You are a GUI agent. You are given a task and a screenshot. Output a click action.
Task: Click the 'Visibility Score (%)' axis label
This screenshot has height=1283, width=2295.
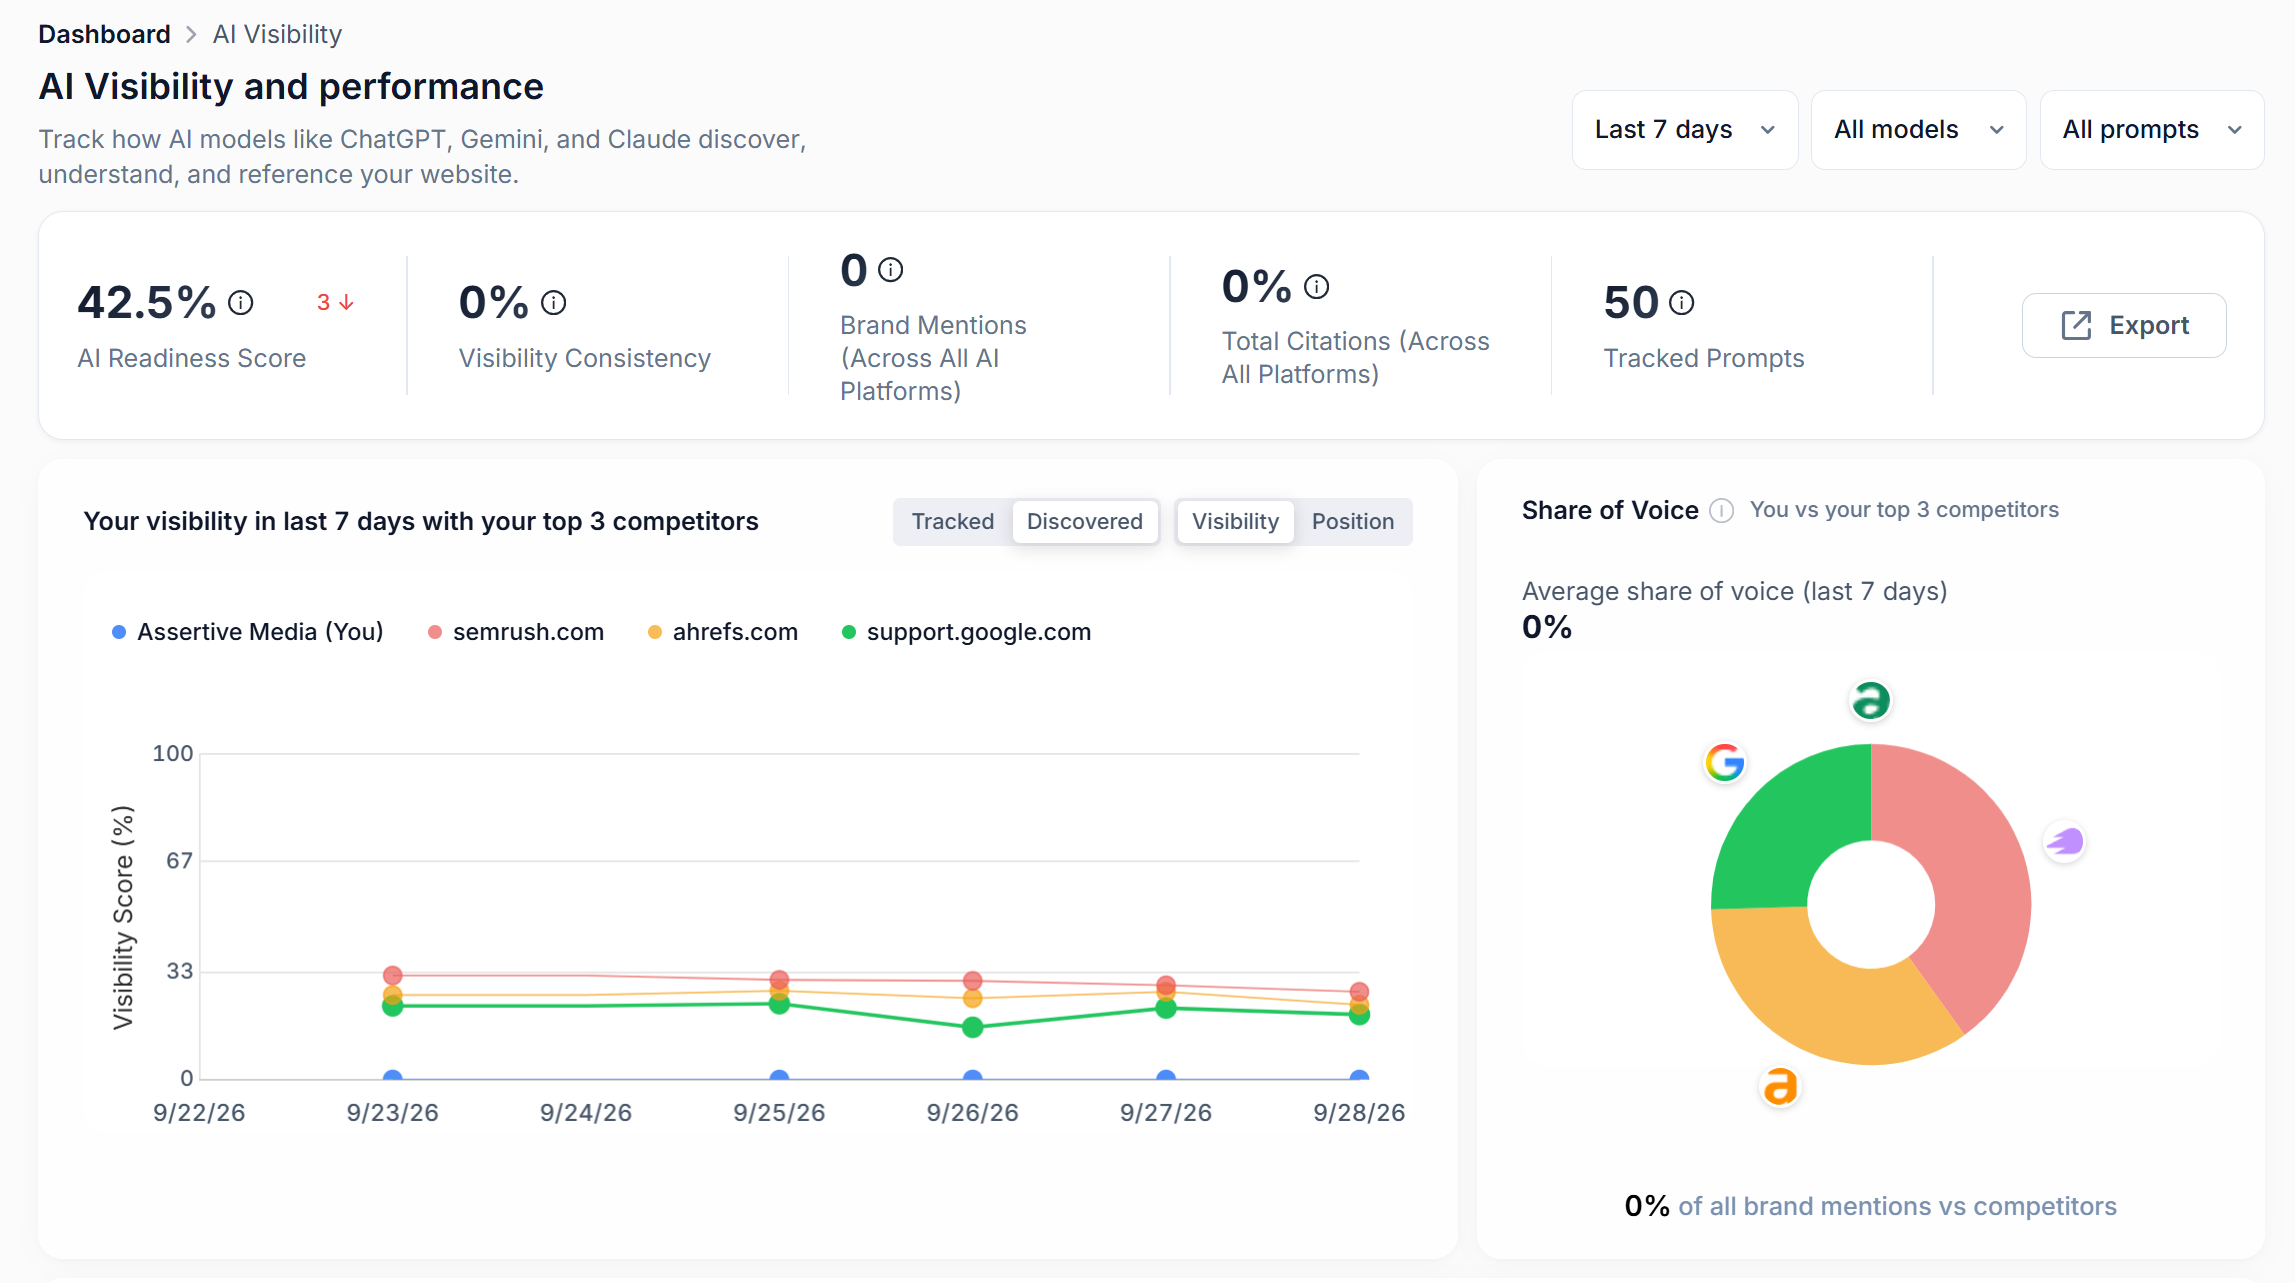pos(123,917)
